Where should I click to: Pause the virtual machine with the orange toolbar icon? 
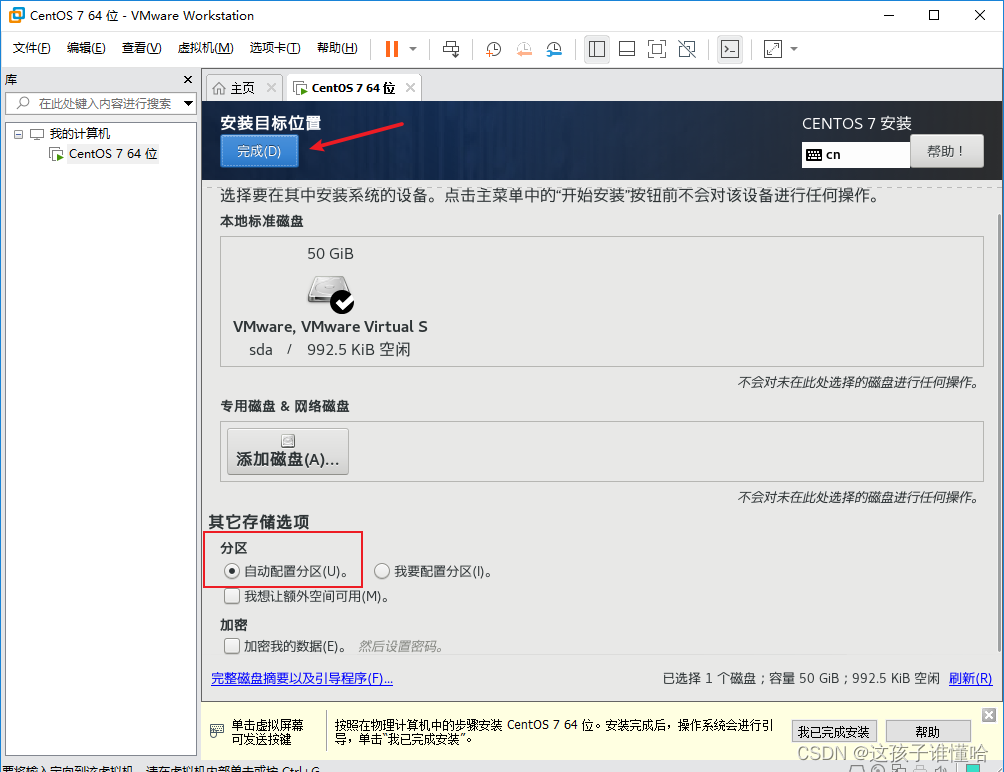(392, 49)
